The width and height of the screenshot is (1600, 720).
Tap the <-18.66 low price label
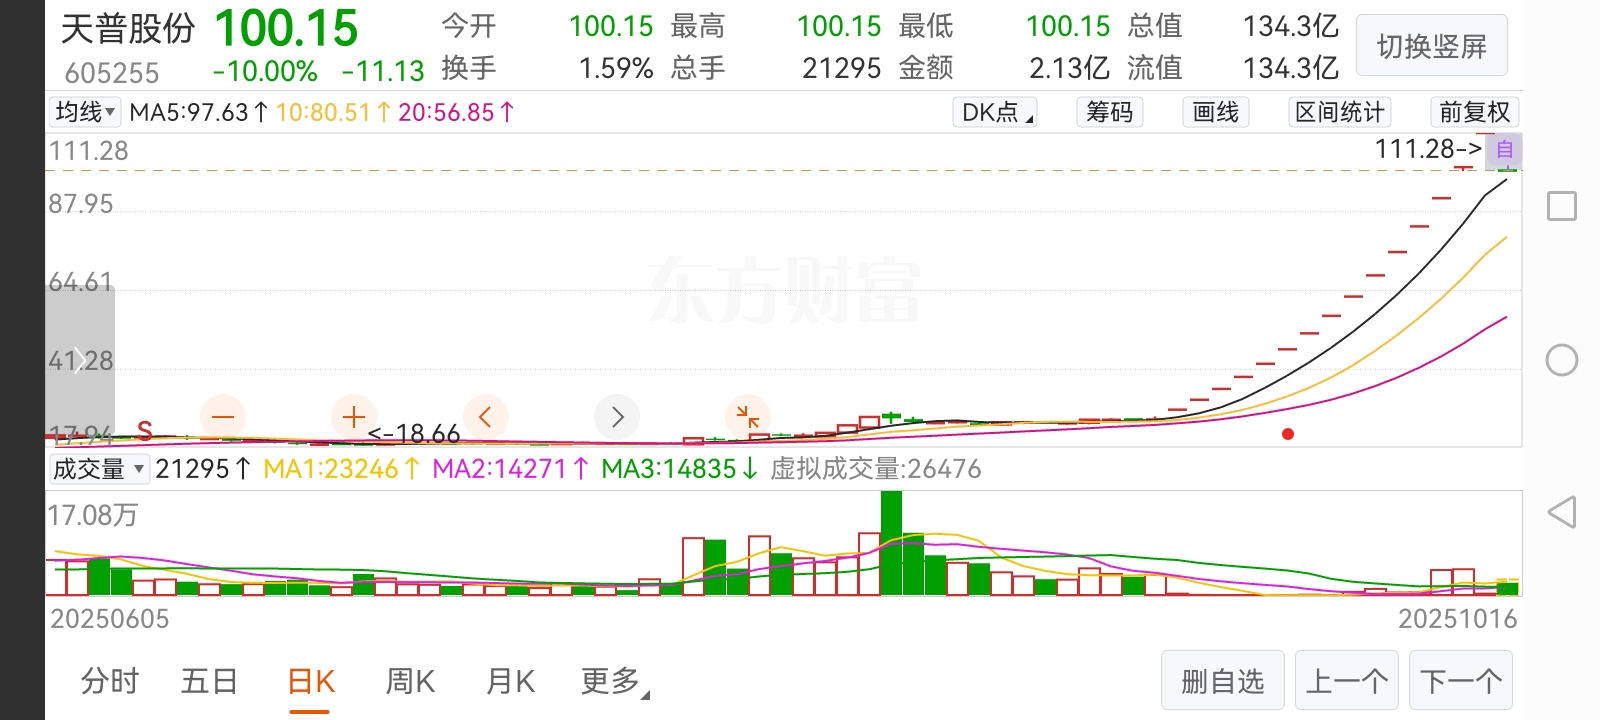[414, 434]
